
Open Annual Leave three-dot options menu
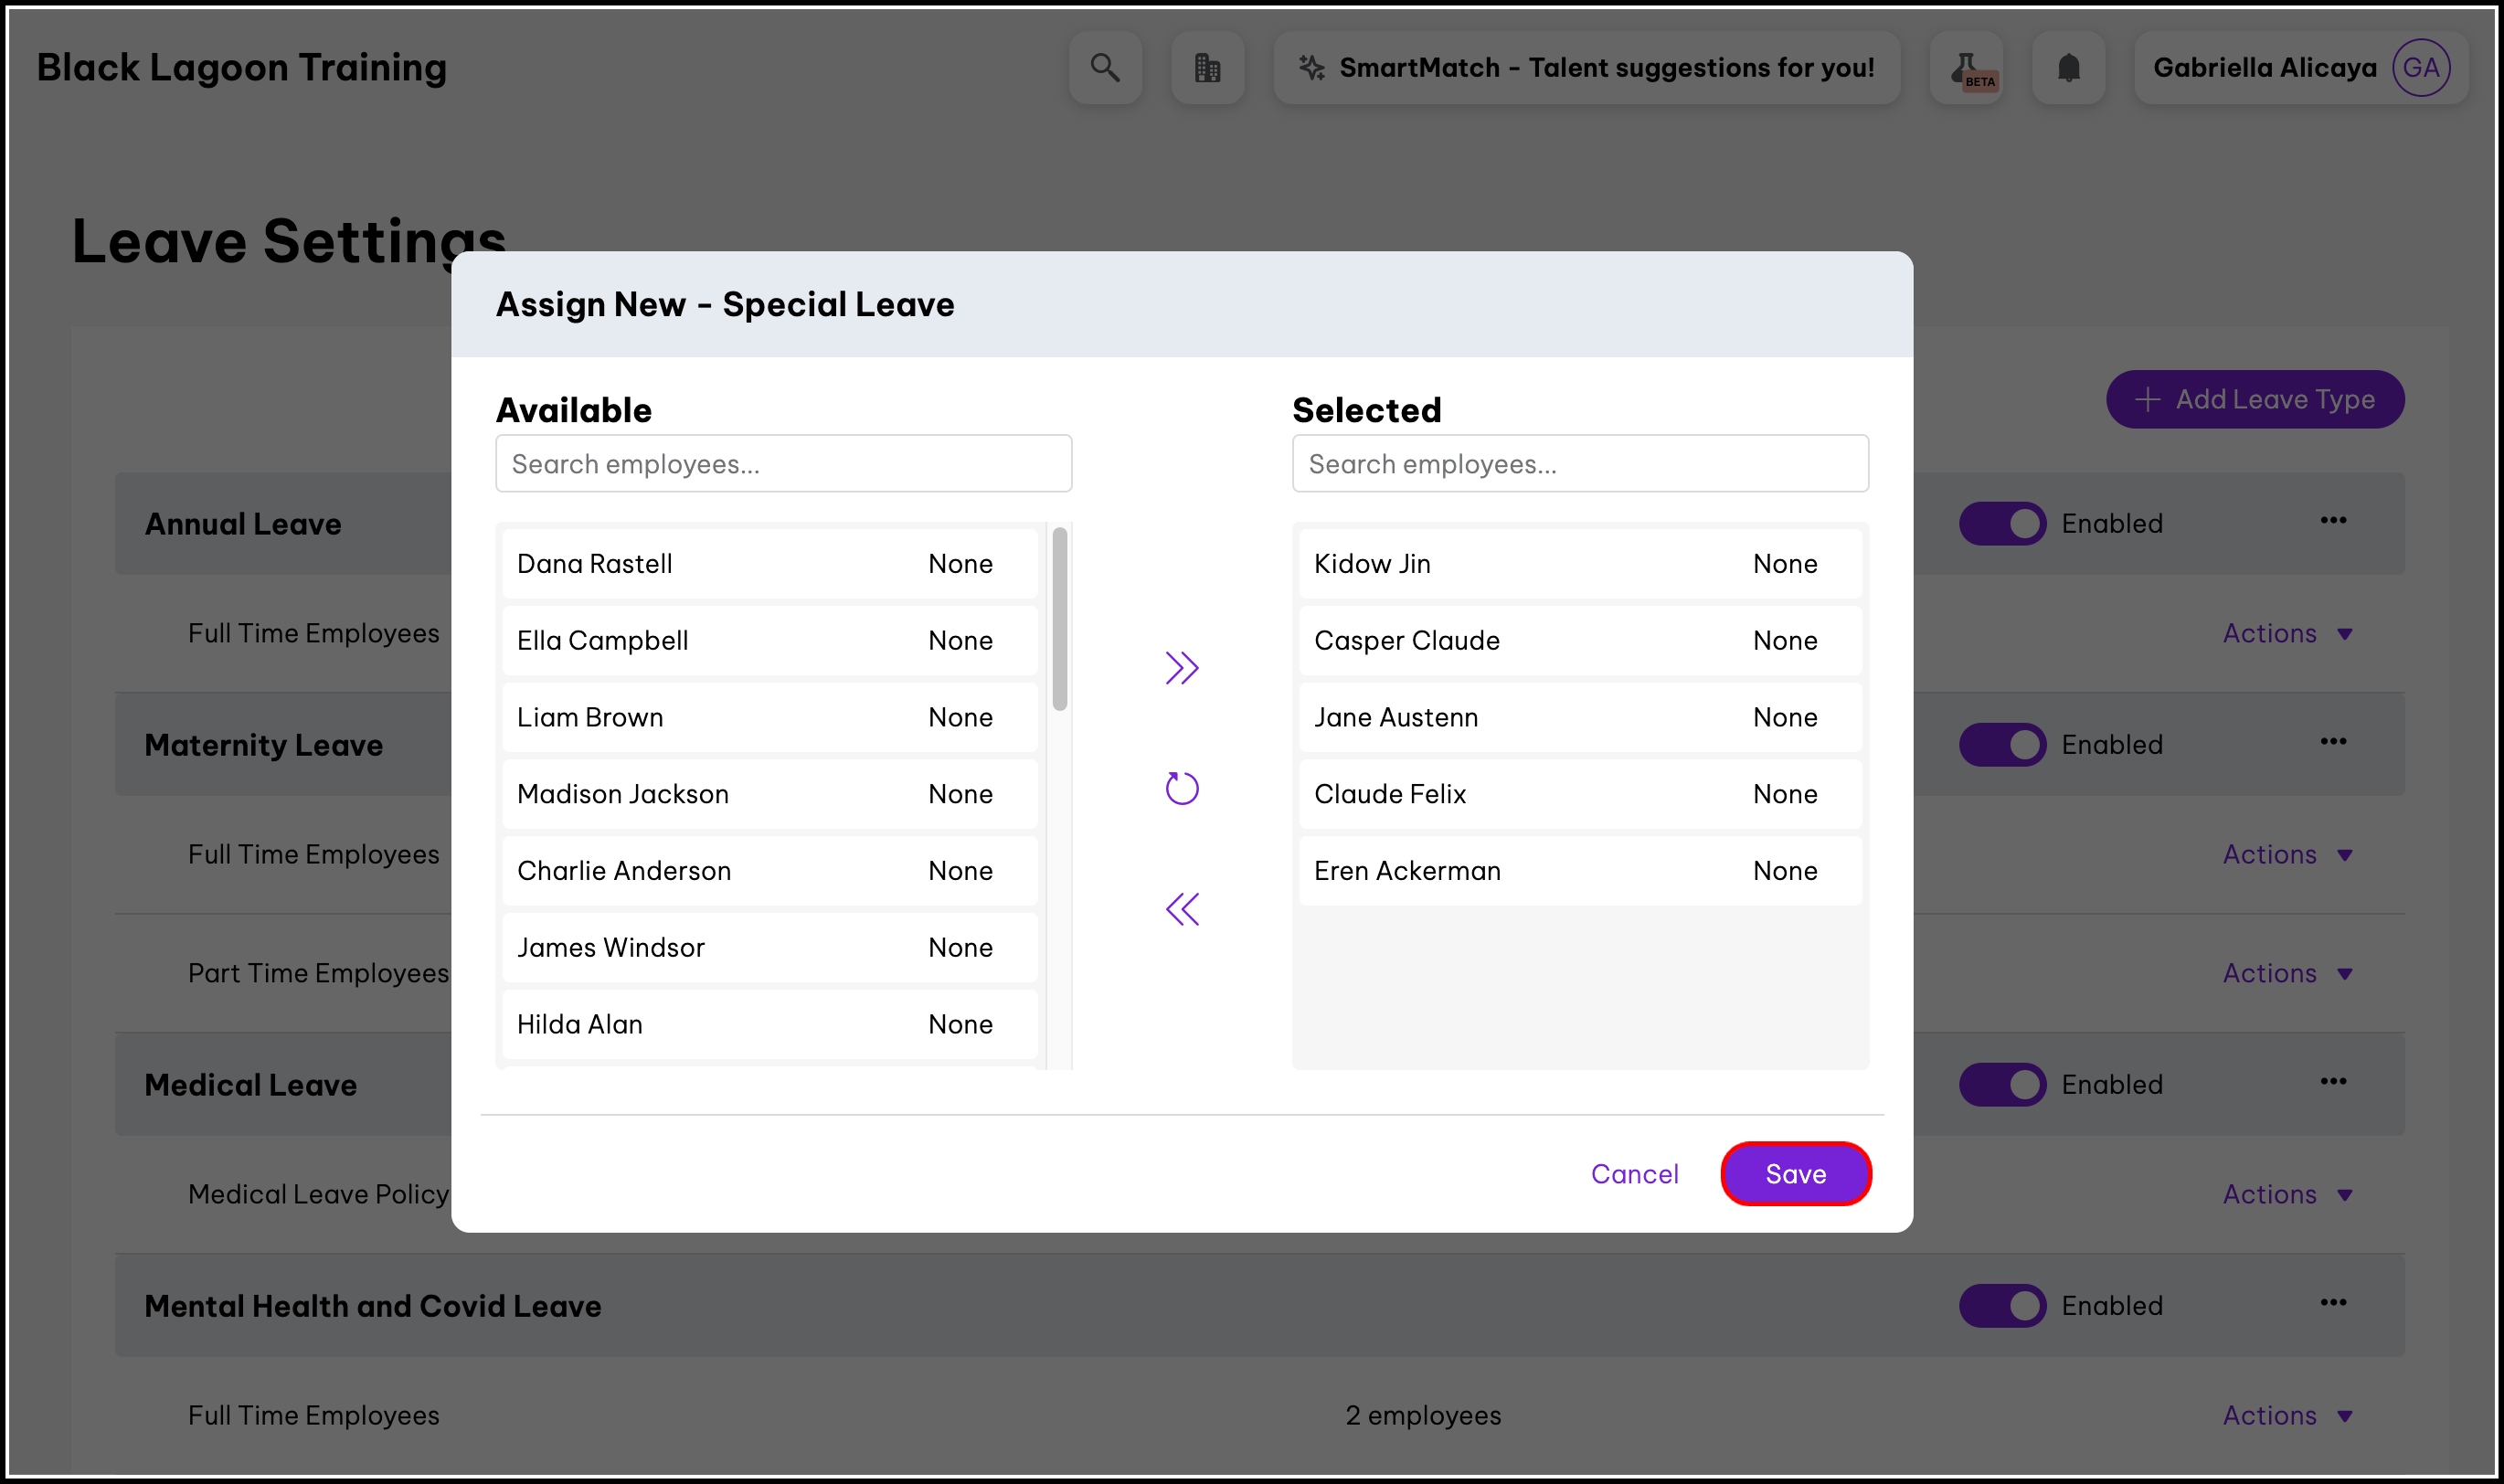pyautogui.click(x=2333, y=521)
